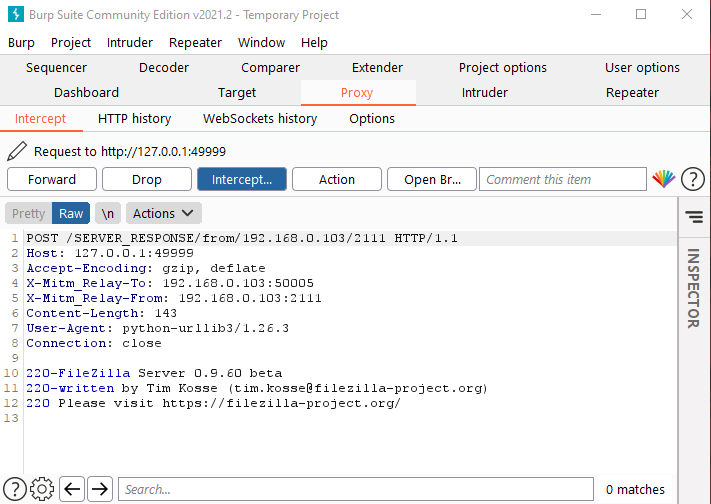Switch to the Intruder tool tab

pos(485,93)
